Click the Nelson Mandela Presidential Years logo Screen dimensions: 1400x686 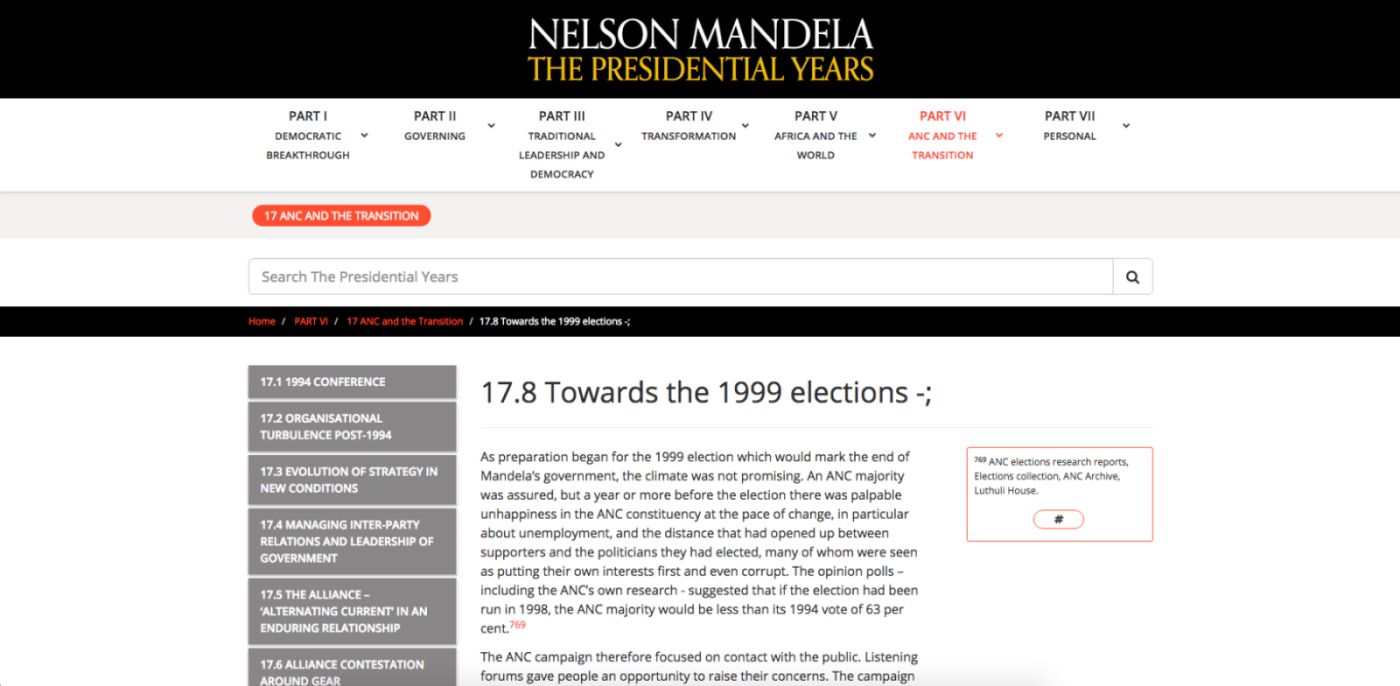pos(701,49)
